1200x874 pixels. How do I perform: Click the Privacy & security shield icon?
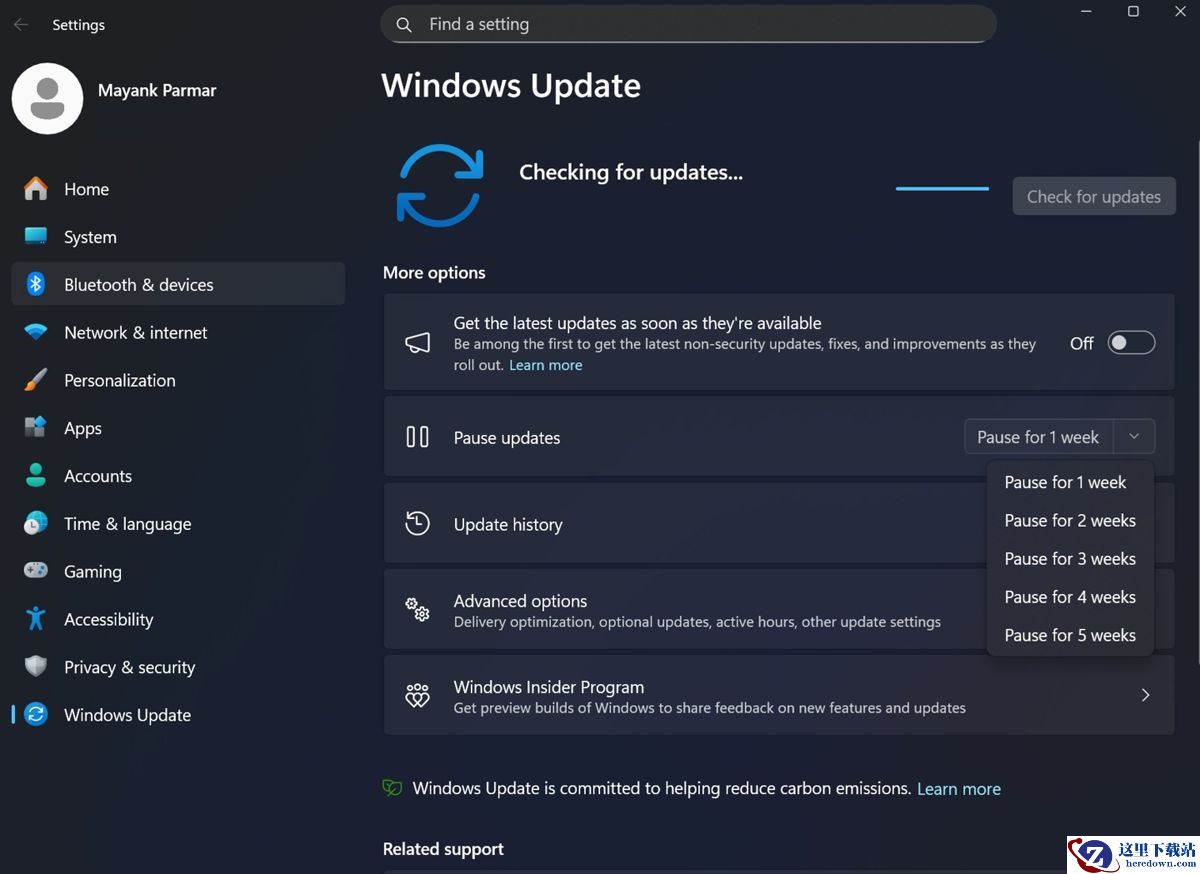coord(36,667)
